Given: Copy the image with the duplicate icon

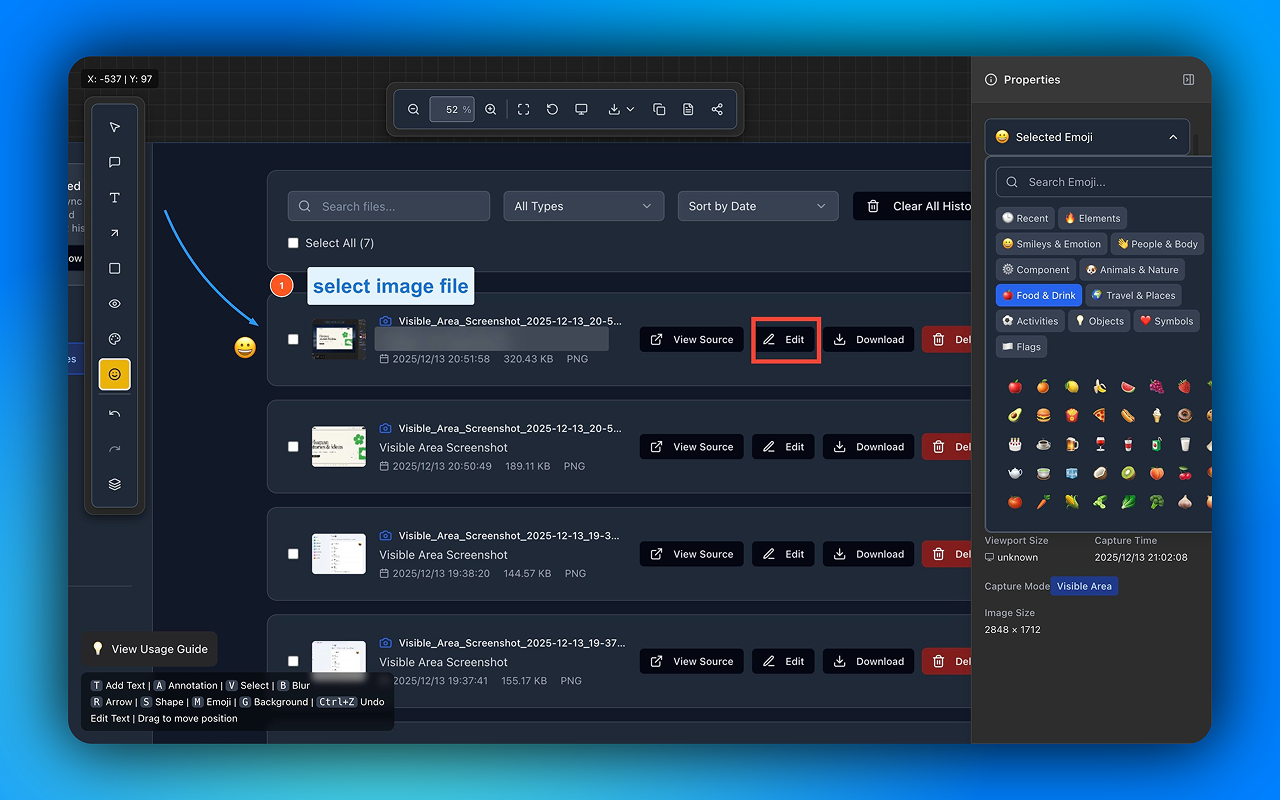Looking at the screenshot, I should [x=659, y=109].
